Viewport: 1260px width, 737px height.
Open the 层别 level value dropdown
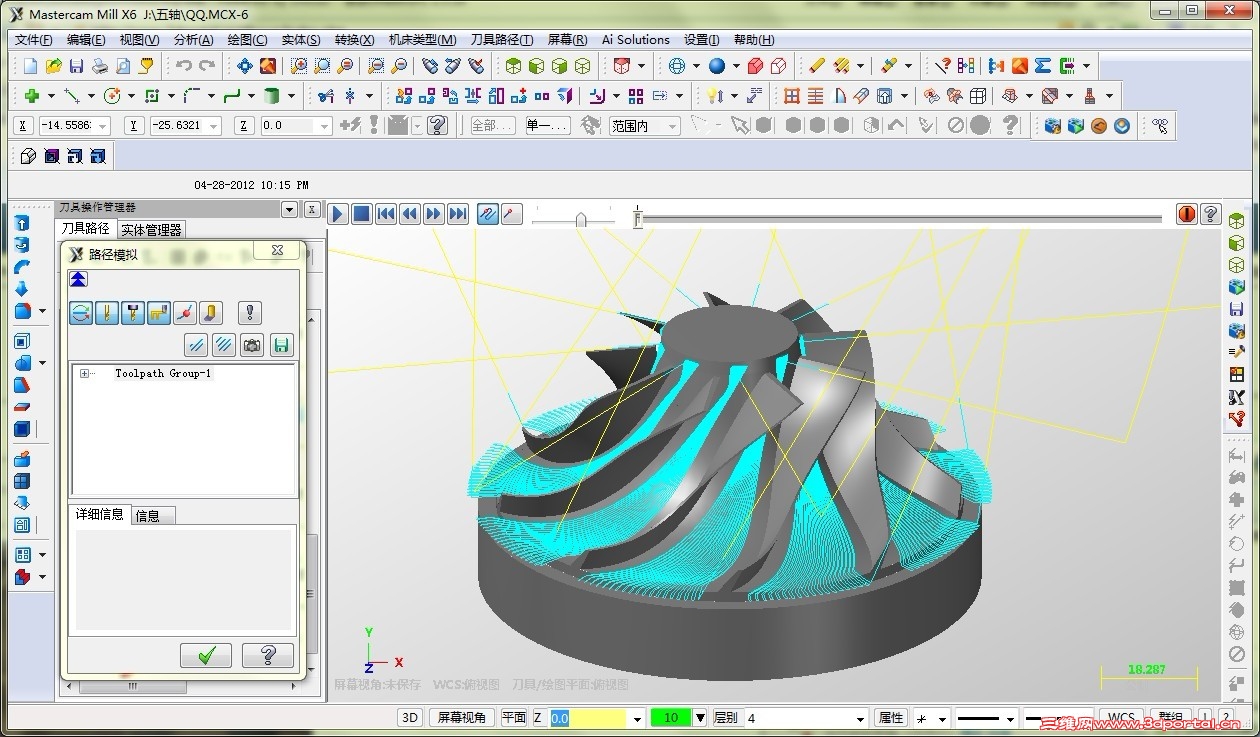(860, 718)
